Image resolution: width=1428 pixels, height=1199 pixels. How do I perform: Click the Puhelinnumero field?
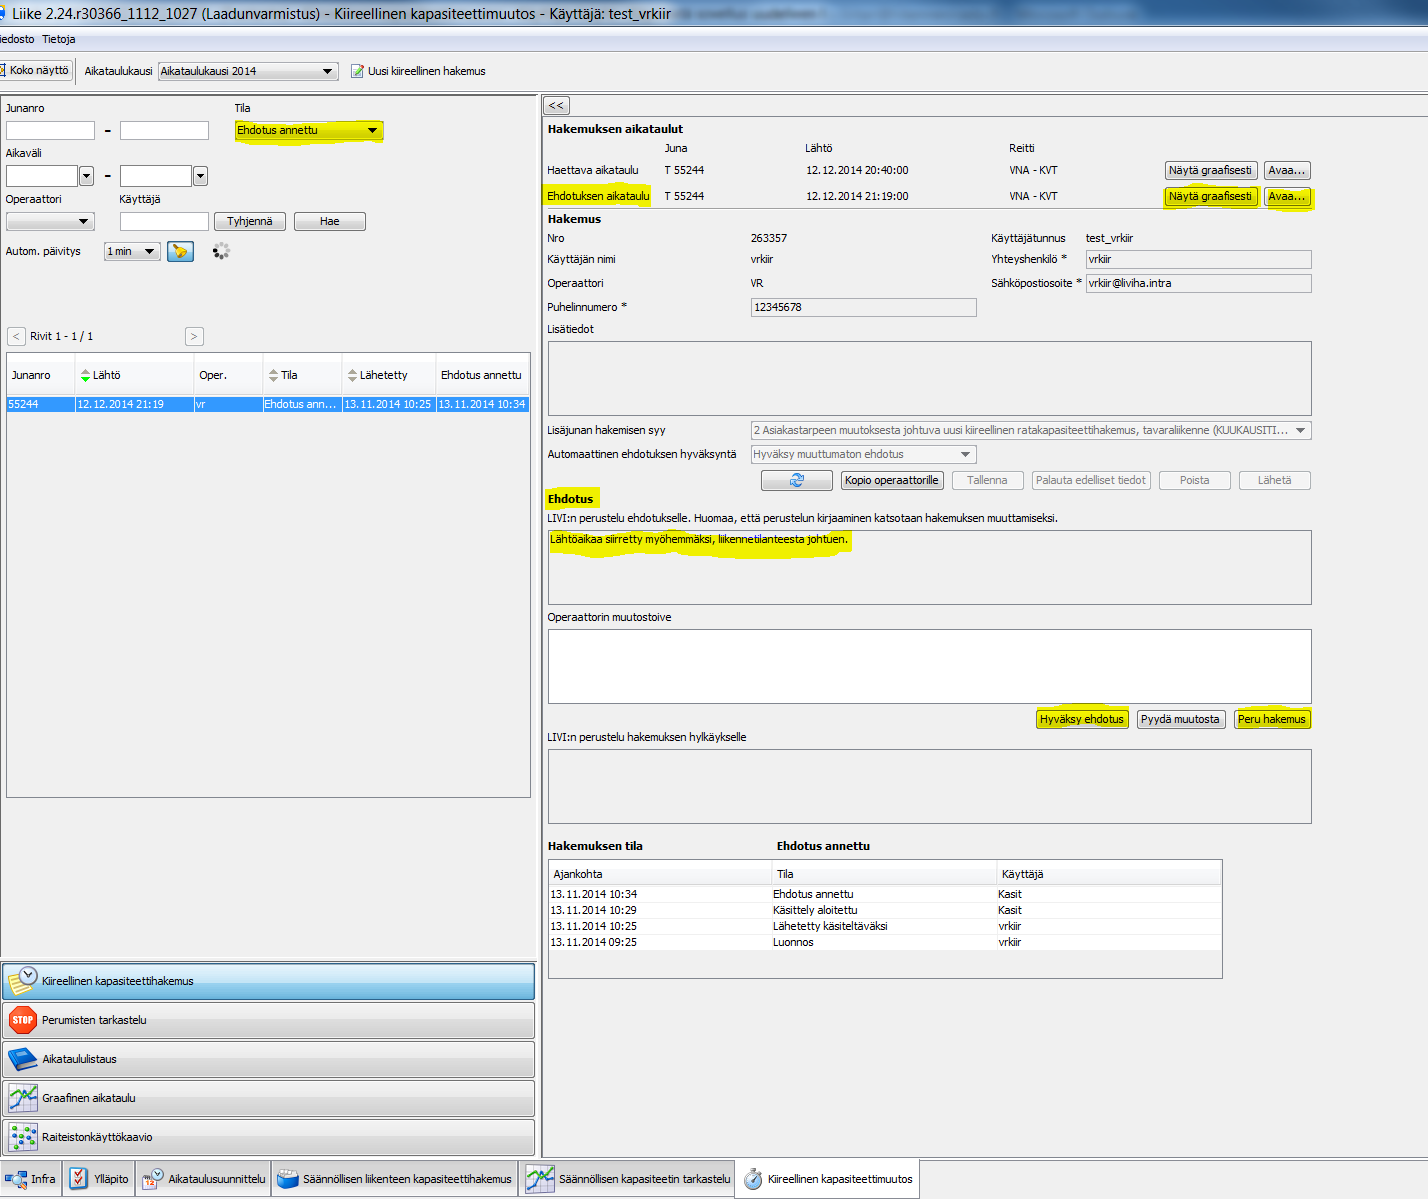pyautogui.click(x=863, y=307)
